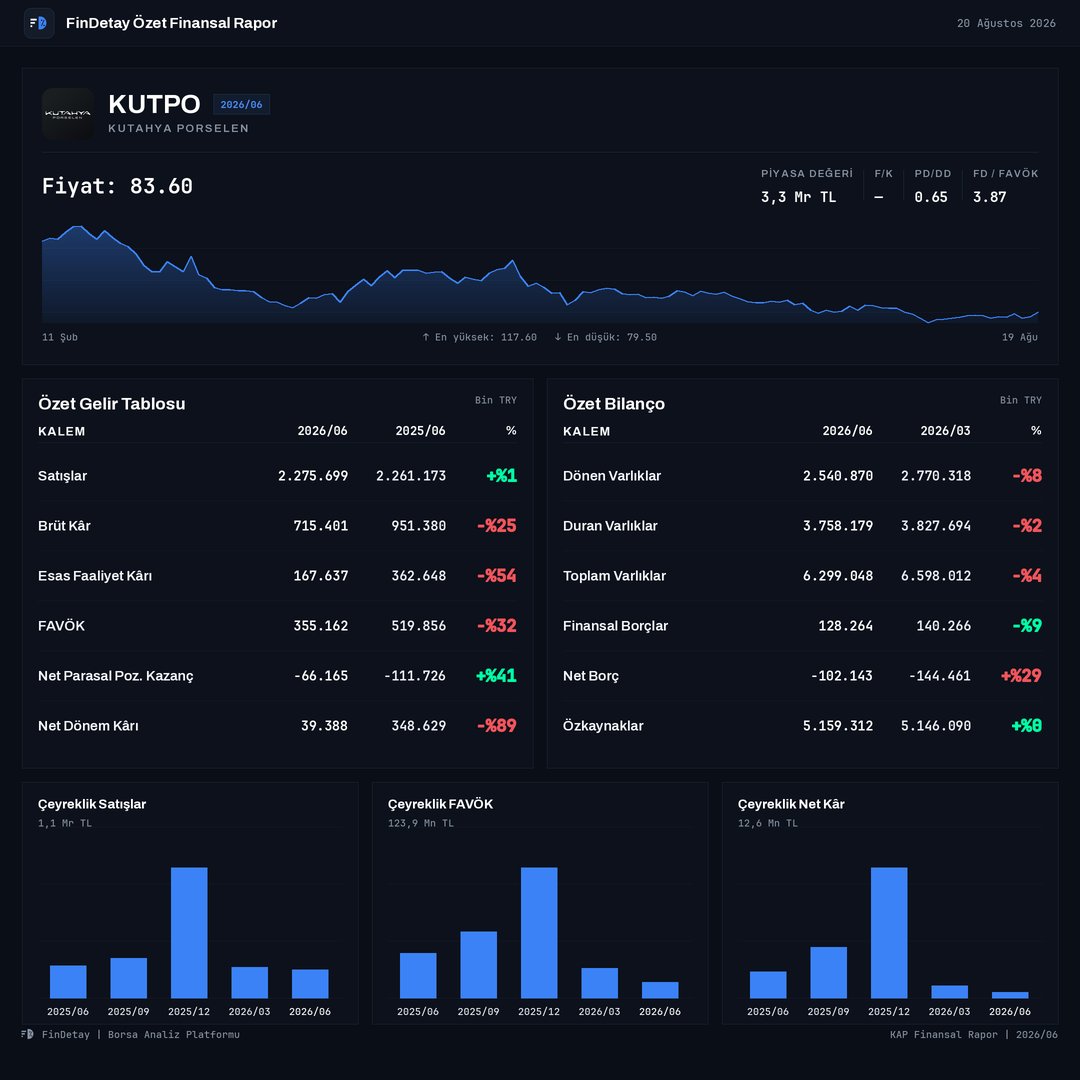The width and height of the screenshot is (1080, 1080).
Task: Click the '11 Şub' chart start date
Action: click(60, 337)
